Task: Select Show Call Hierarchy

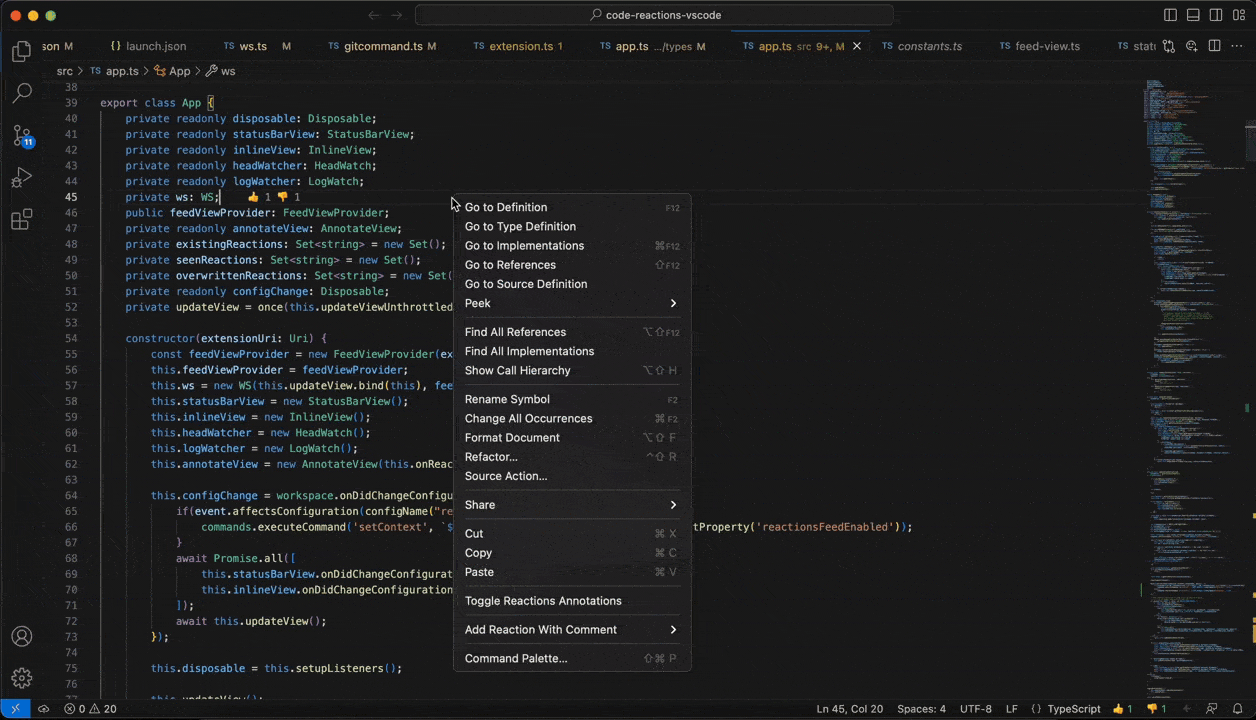Action: tap(572, 370)
